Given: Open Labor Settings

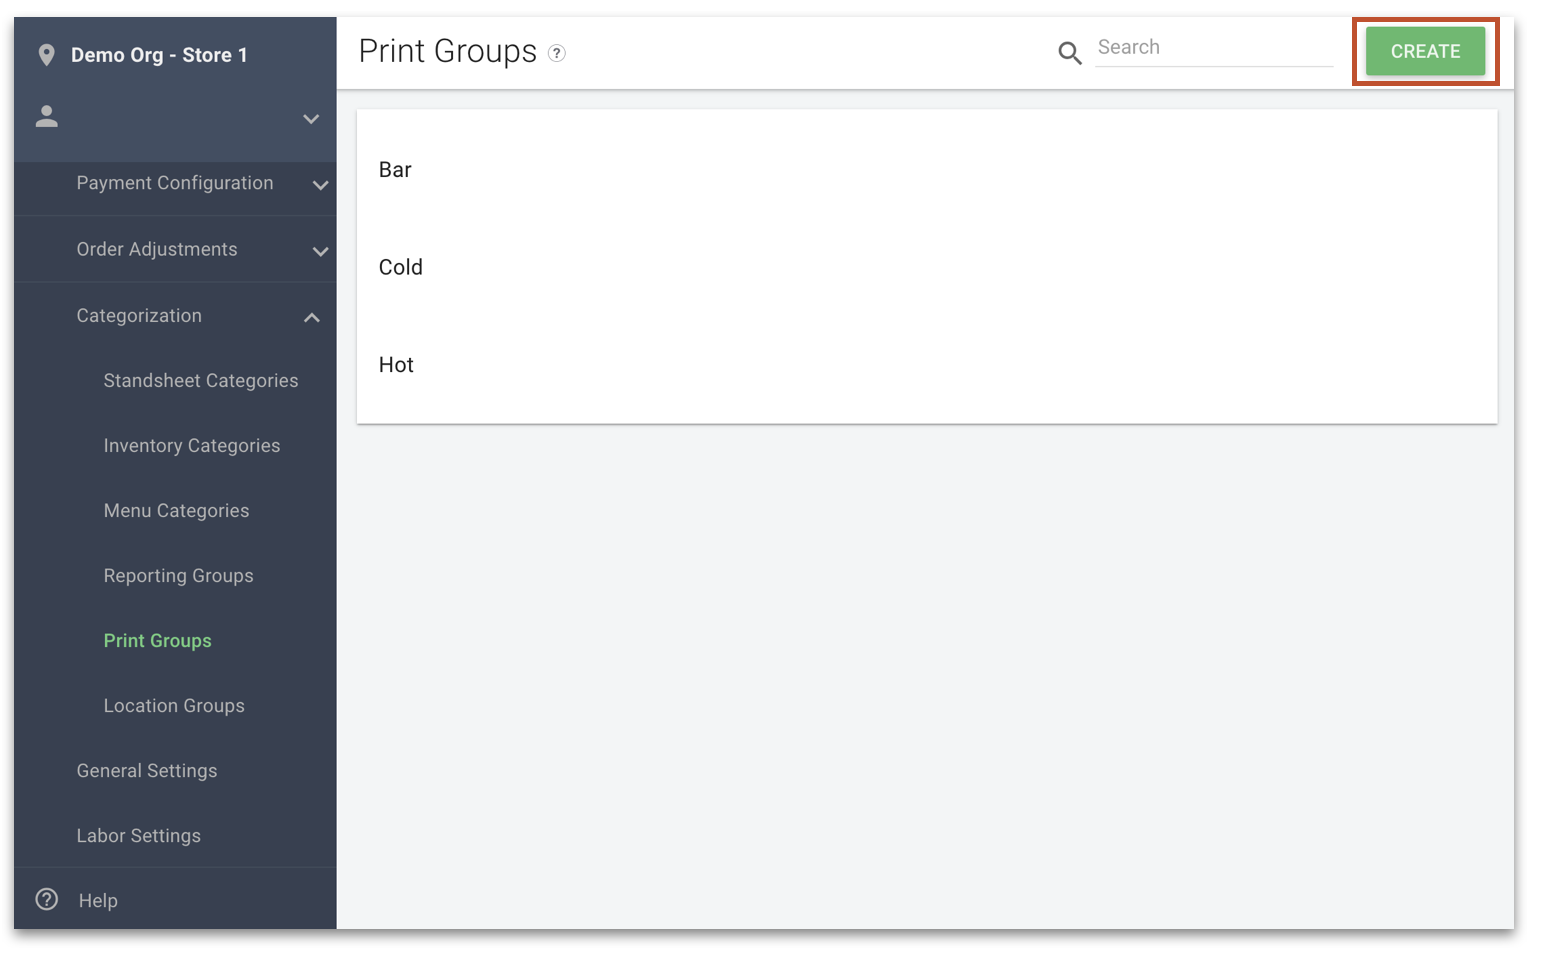Looking at the screenshot, I should [x=138, y=836].
